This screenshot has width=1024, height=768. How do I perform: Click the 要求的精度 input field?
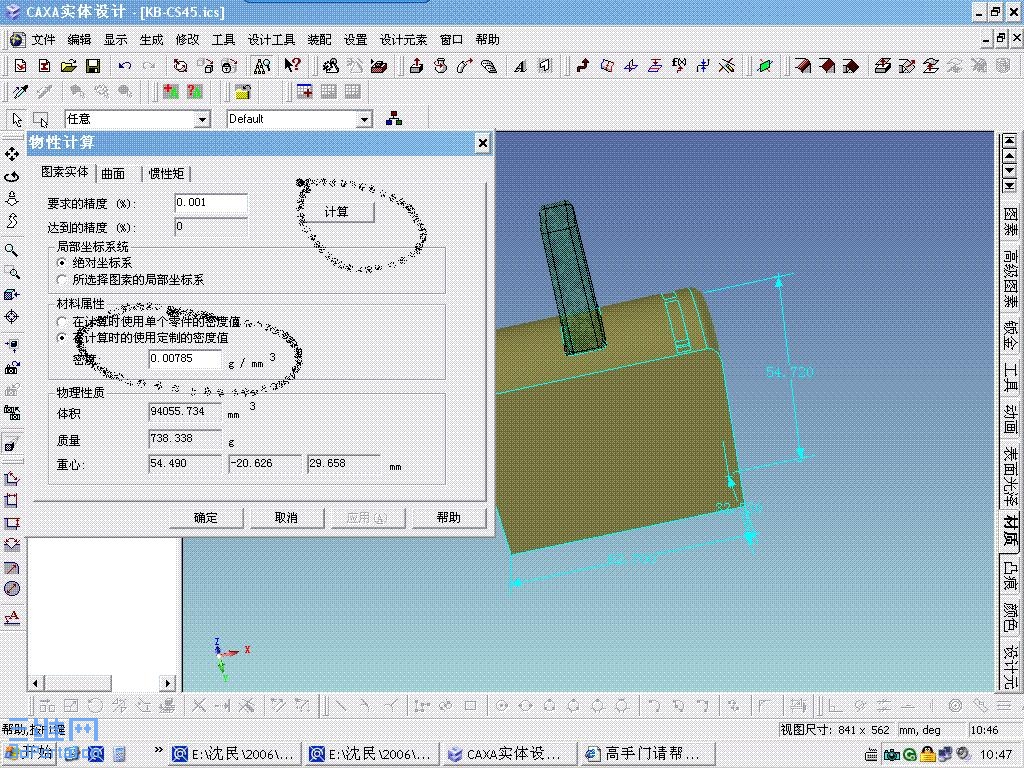click(210, 203)
